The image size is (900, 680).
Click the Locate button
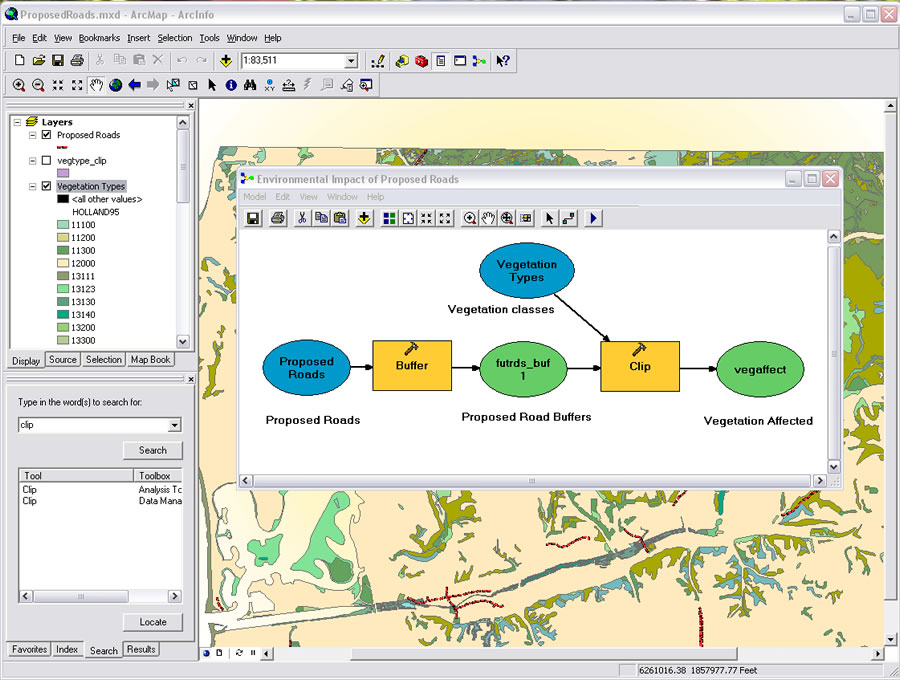pyautogui.click(x=152, y=622)
